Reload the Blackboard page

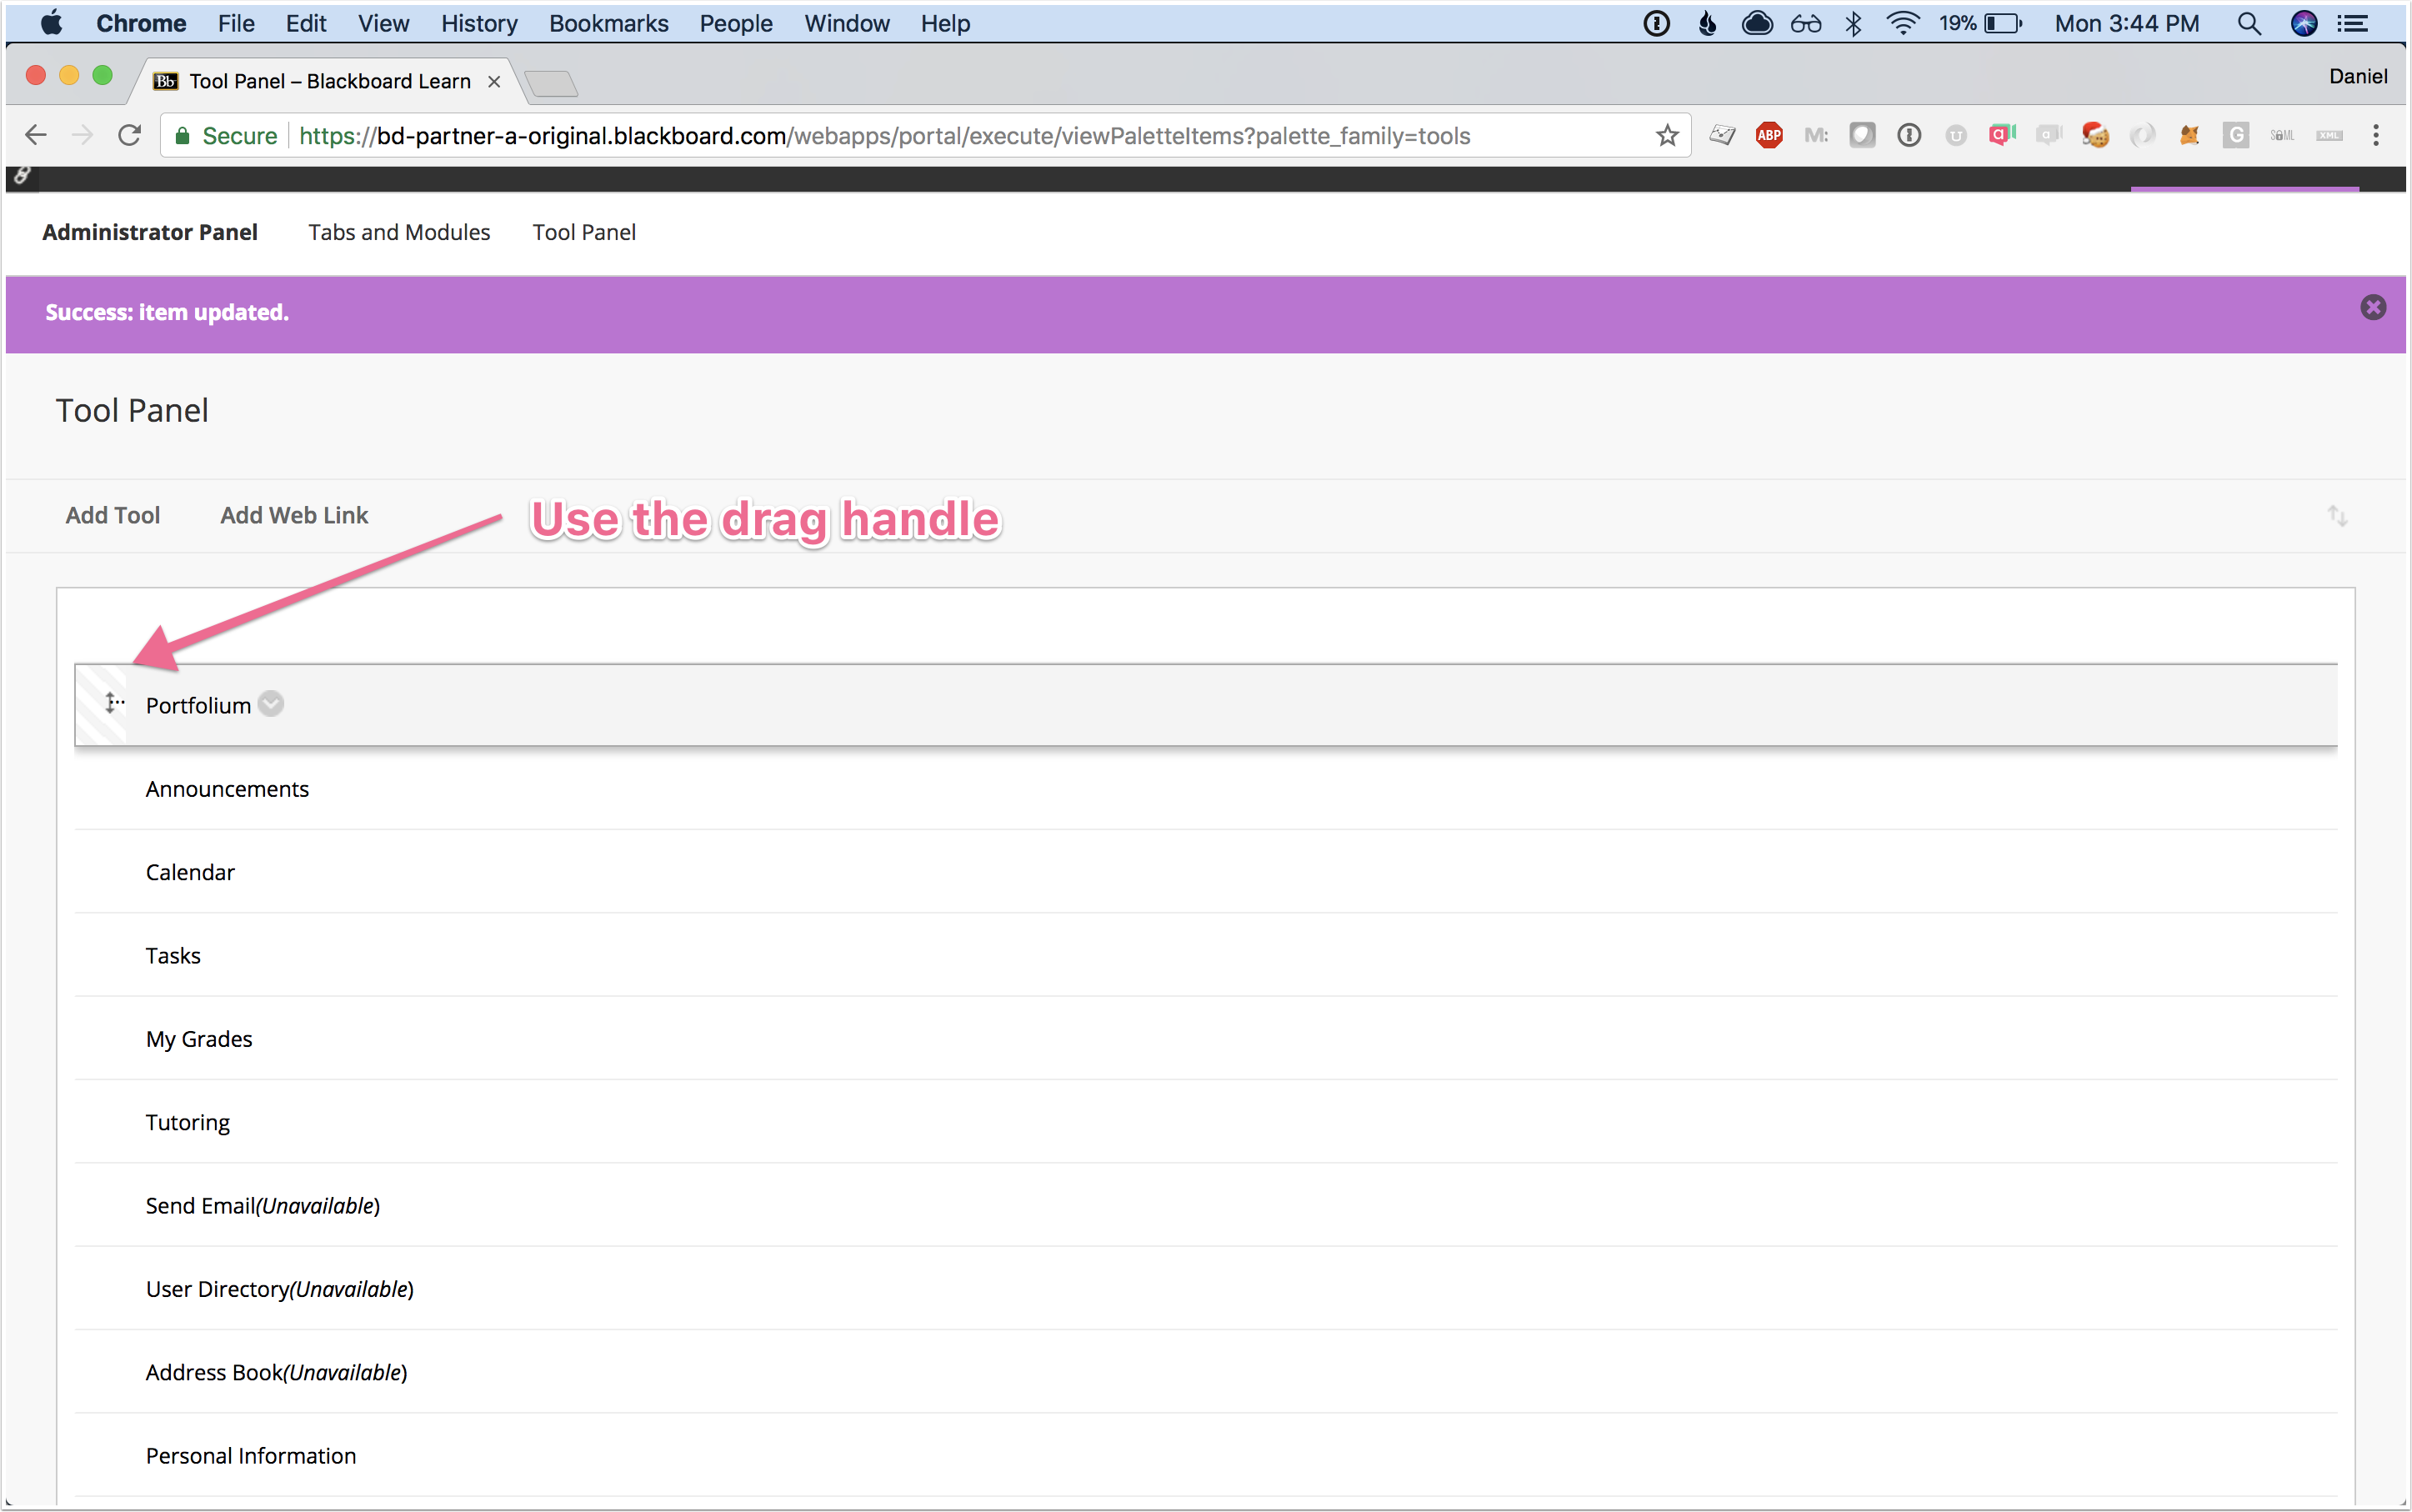pyautogui.click(x=129, y=135)
